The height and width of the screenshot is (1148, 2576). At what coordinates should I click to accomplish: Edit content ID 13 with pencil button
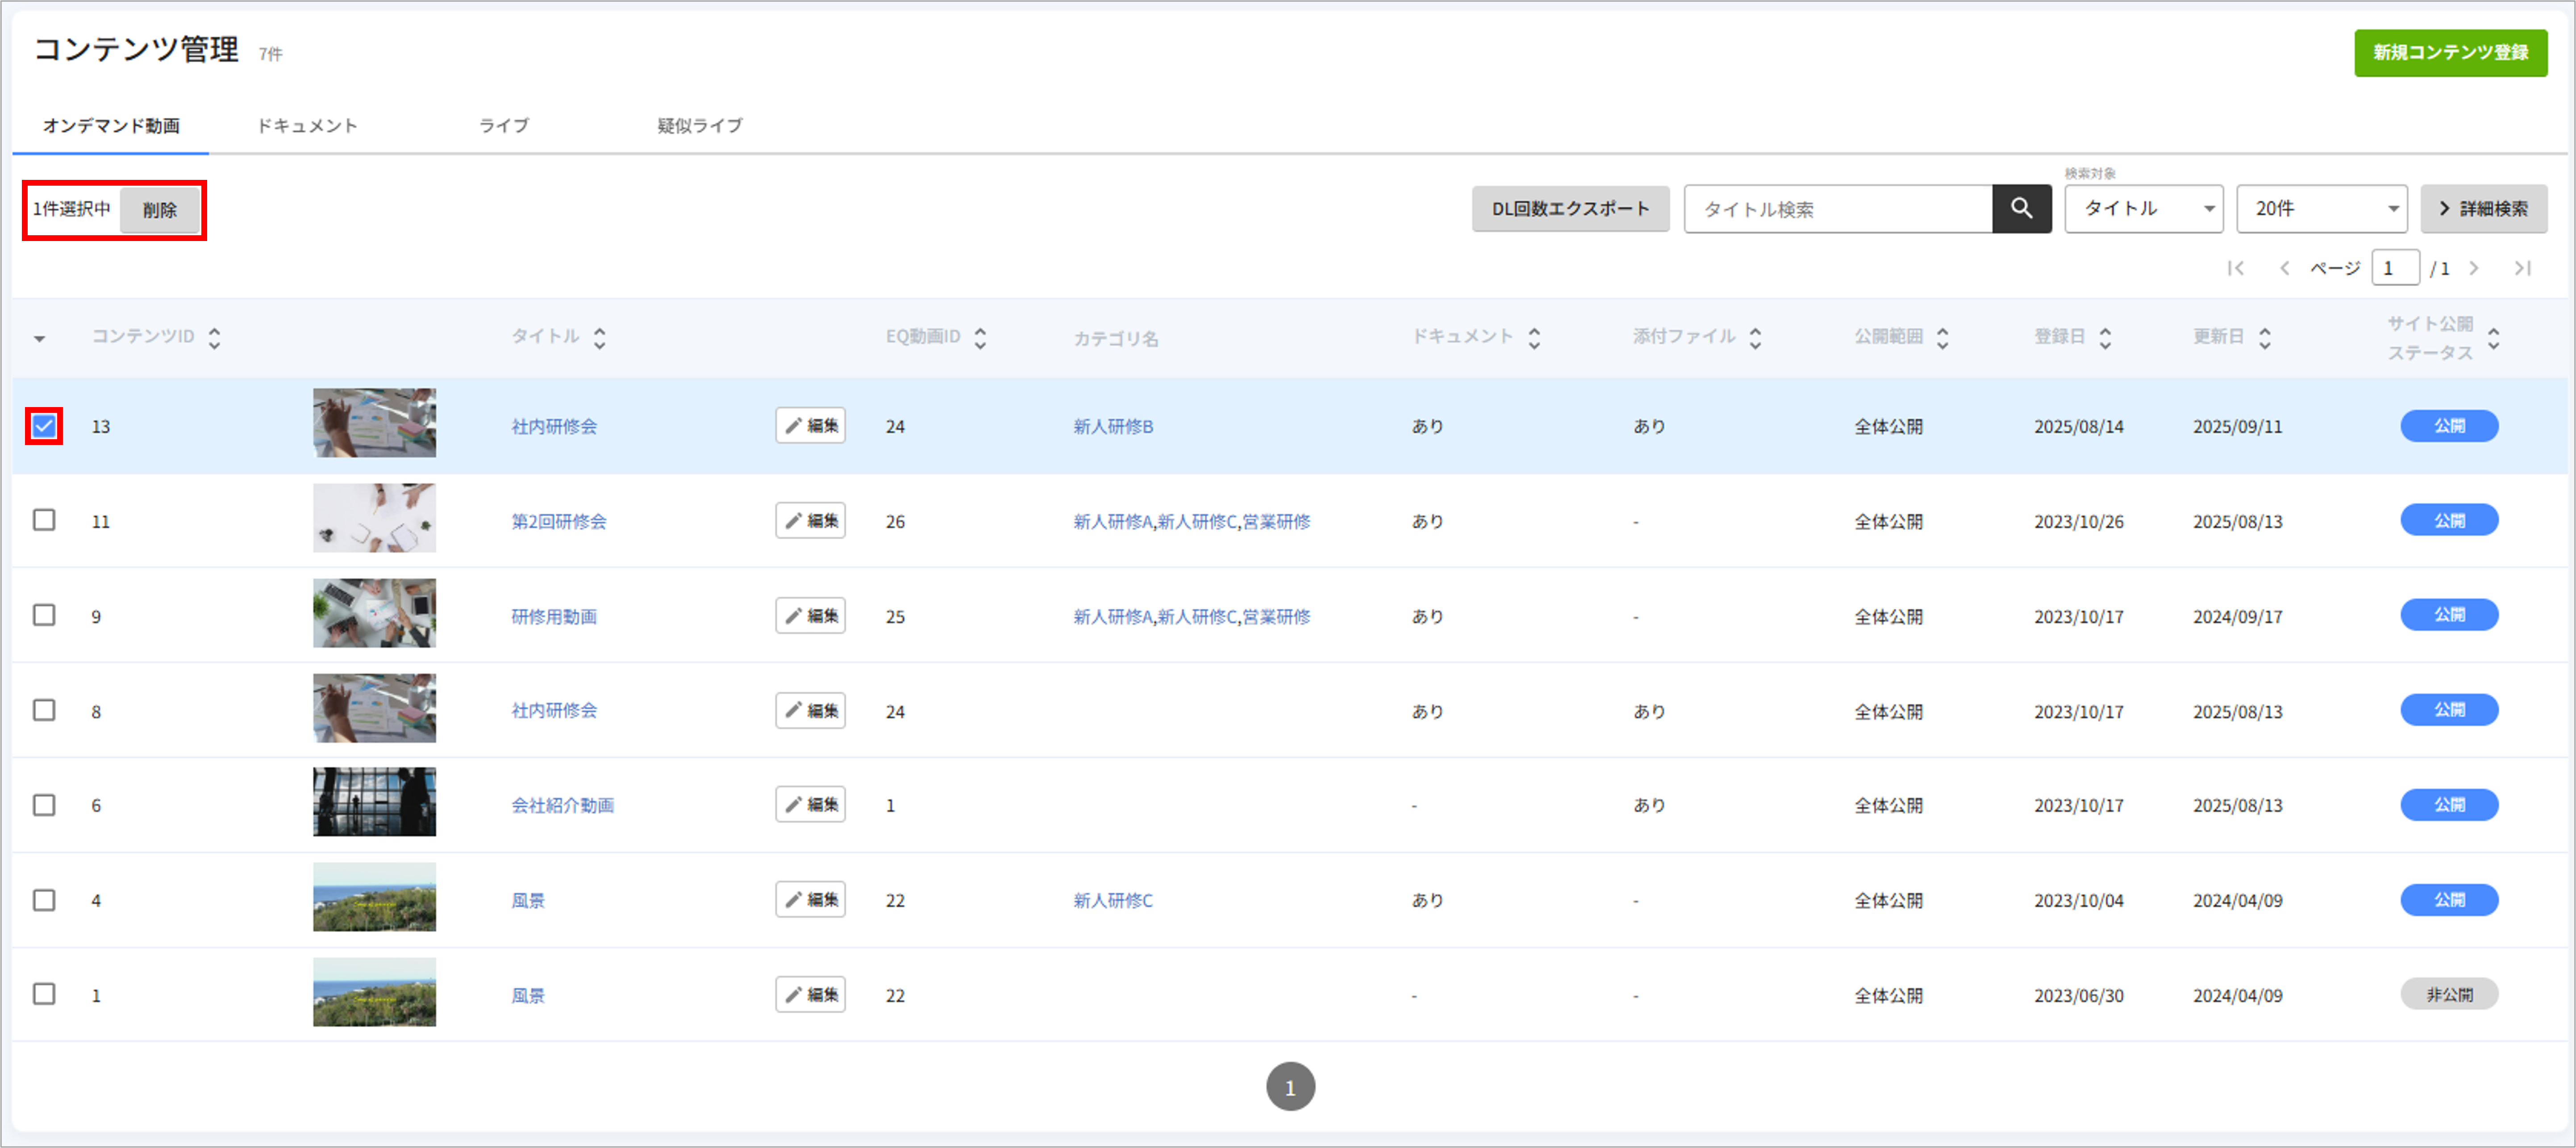(810, 426)
